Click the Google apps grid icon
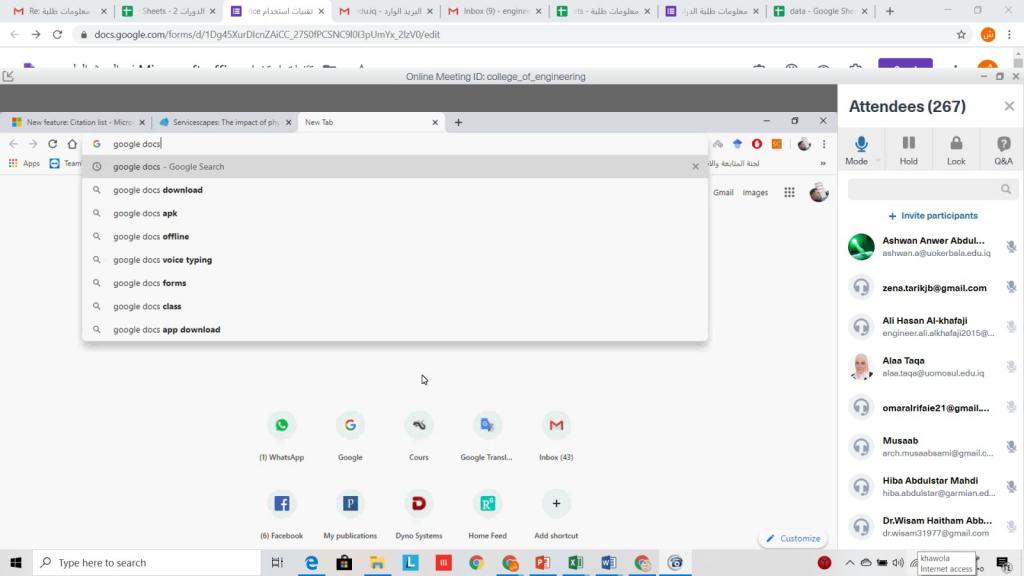The width and height of the screenshot is (1024, 576). 789,192
